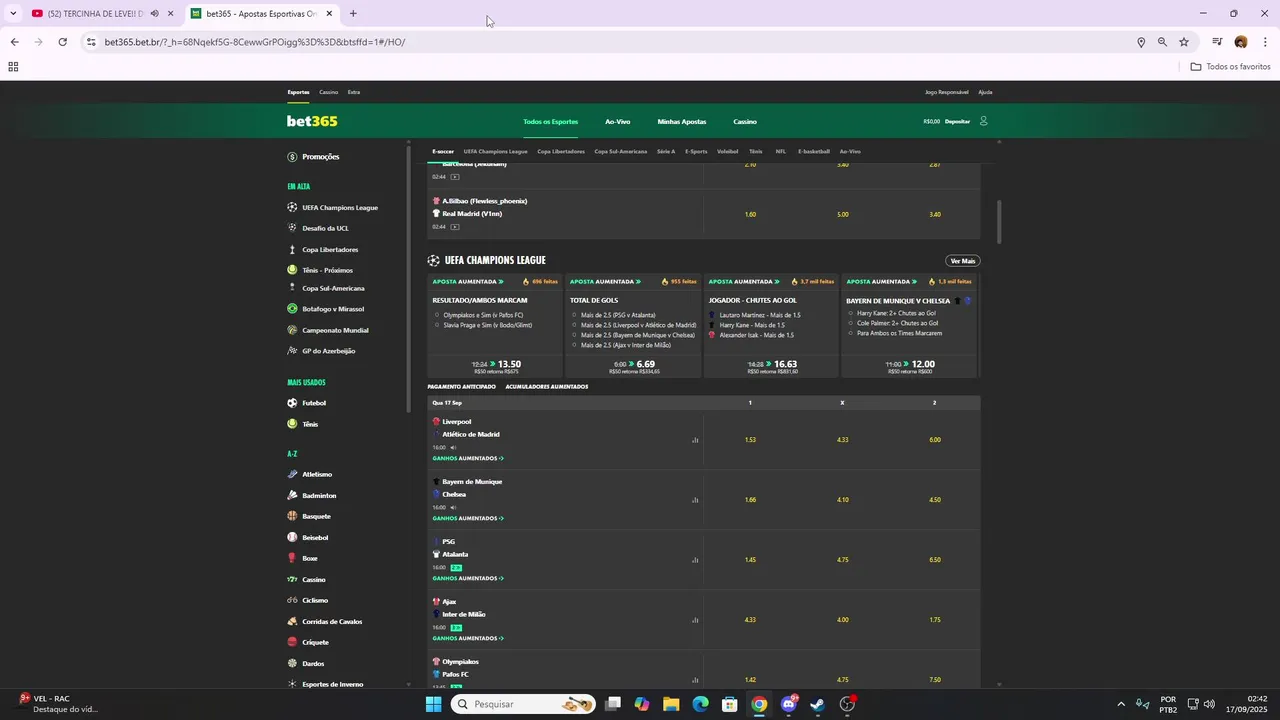The width and height of the screenshot is (1280, 720).
Task: Select the Copa Libertadores league tab
Action: pyautogui.click(x=561, y=152)
